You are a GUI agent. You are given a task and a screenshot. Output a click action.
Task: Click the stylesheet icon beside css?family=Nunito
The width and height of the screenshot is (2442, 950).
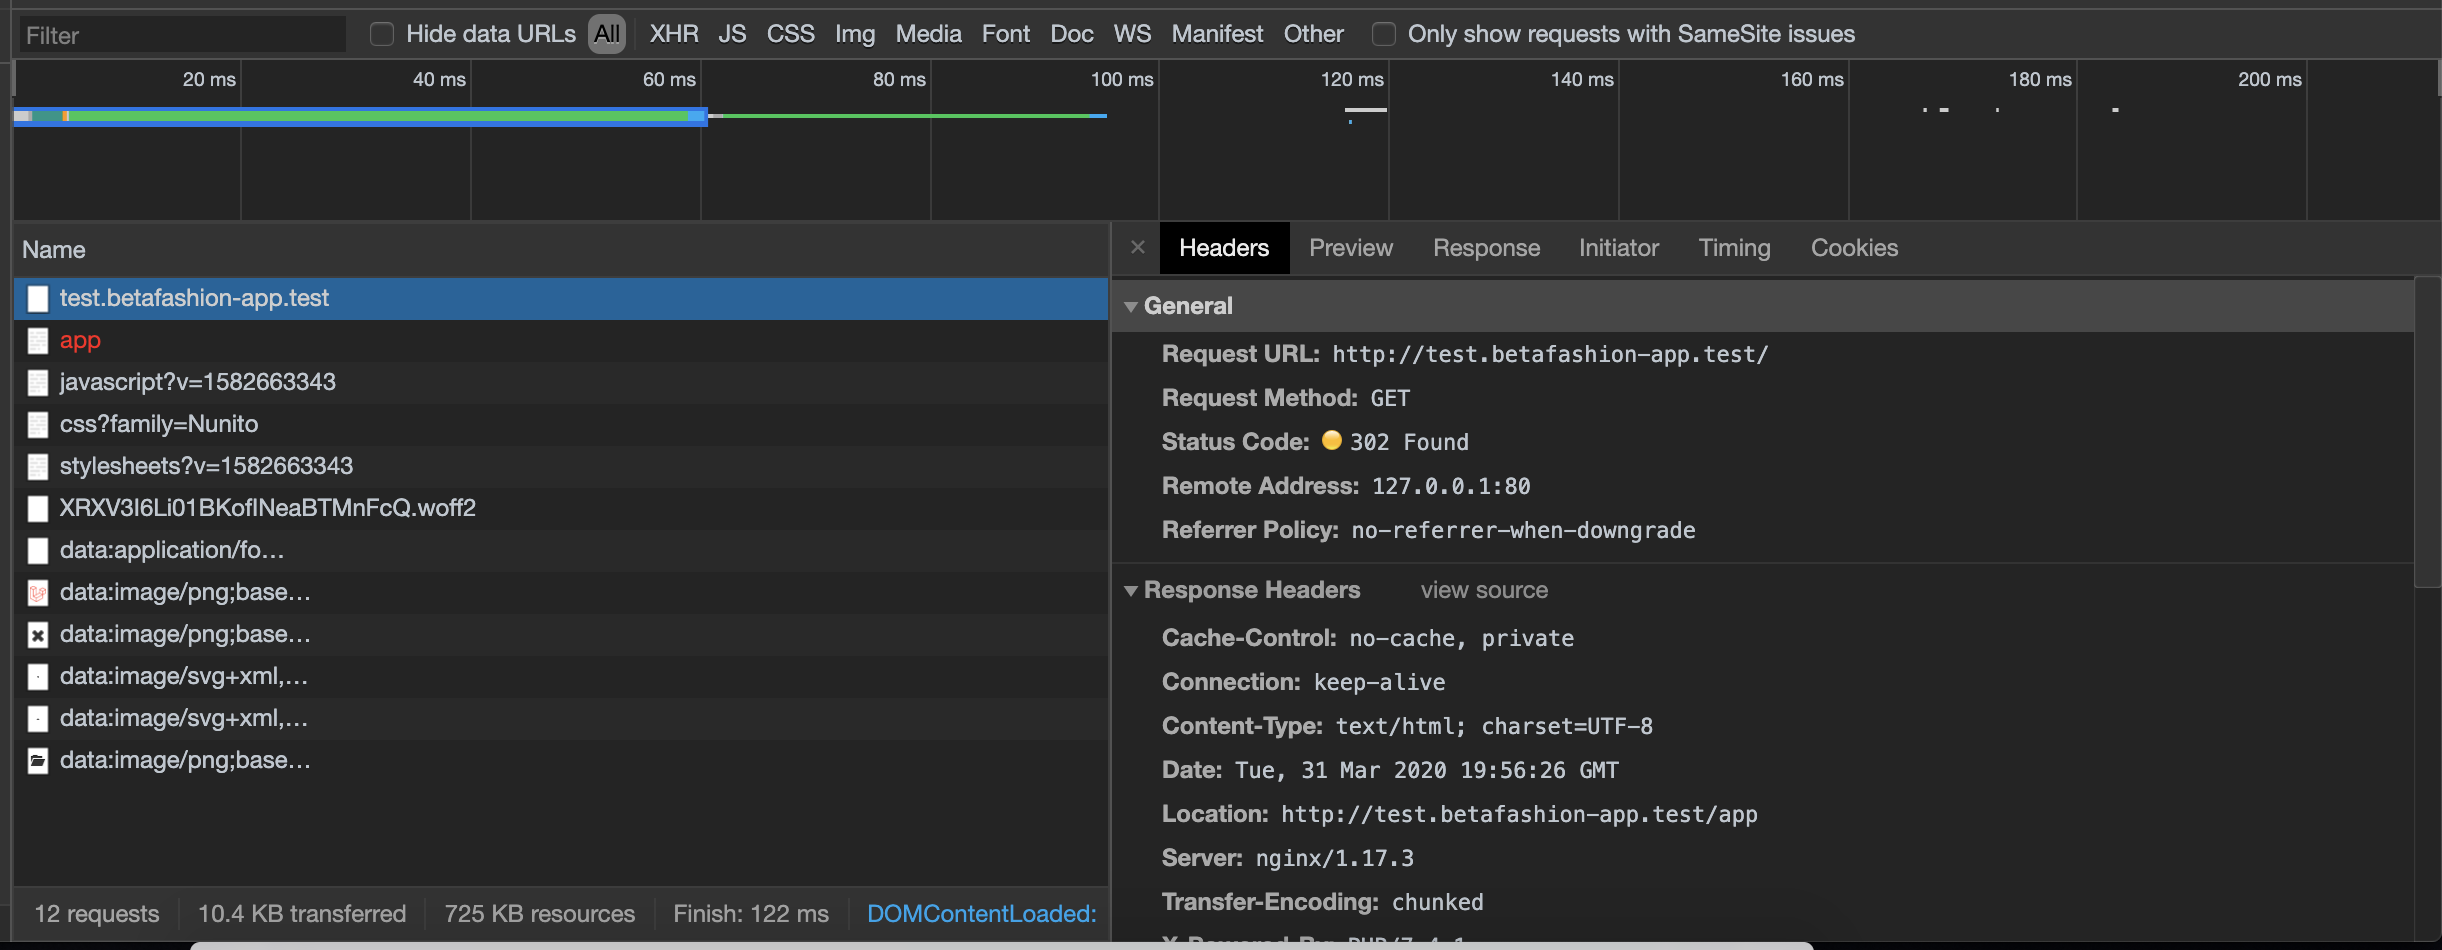[37, 425]
